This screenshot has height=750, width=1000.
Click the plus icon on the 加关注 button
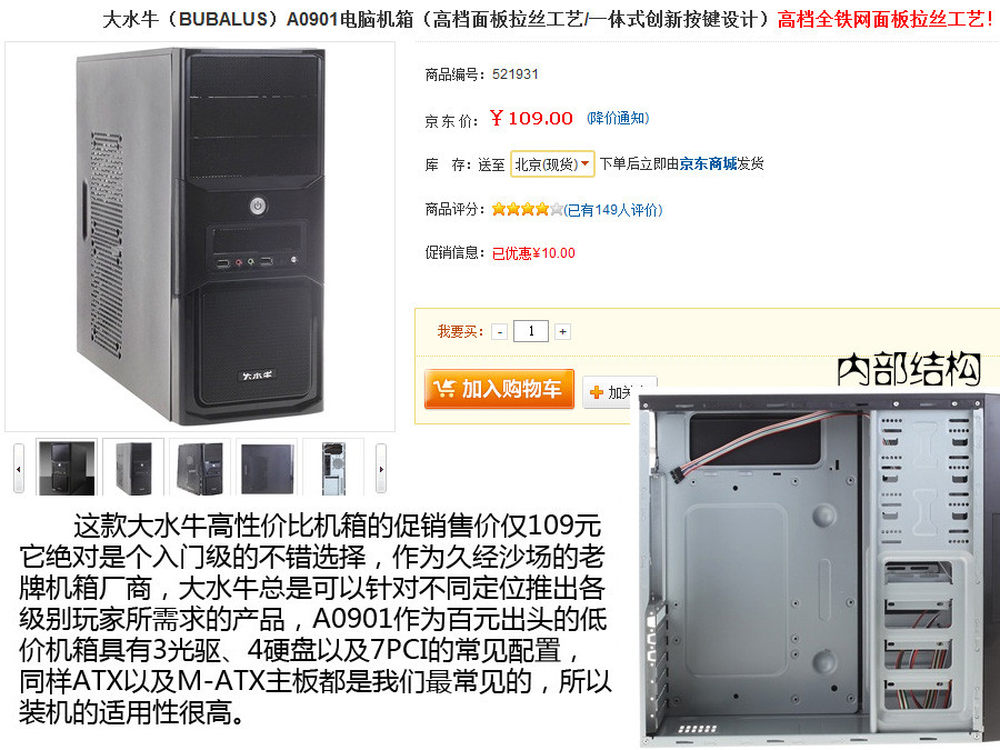pos(596,392)
